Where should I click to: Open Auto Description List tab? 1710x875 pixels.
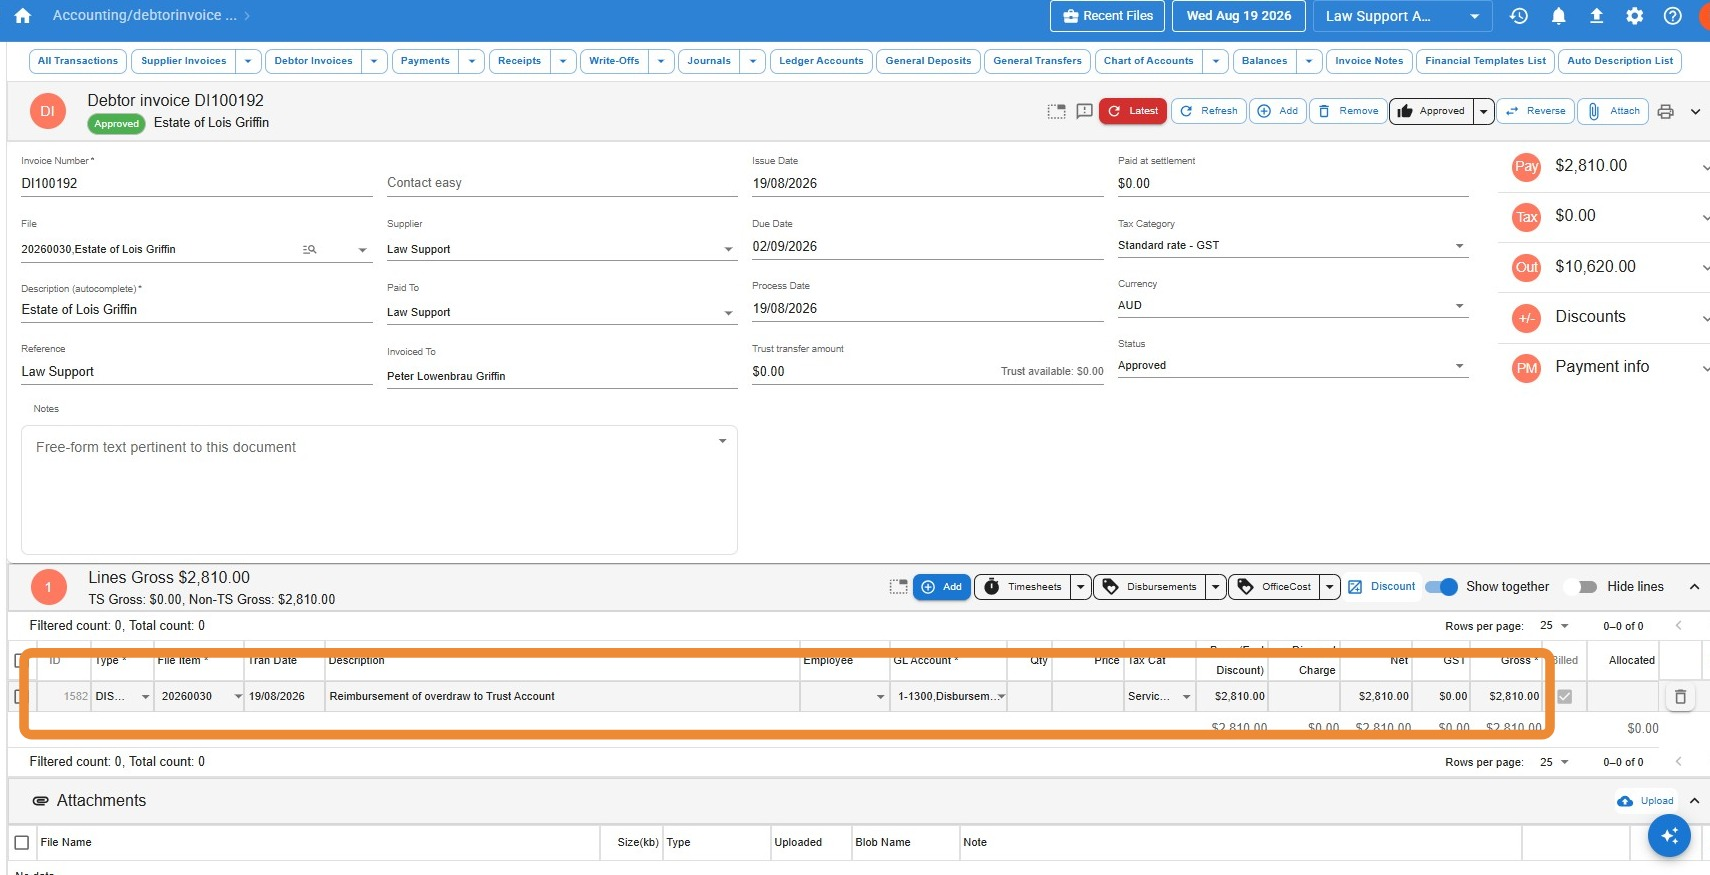[1620, 61]
